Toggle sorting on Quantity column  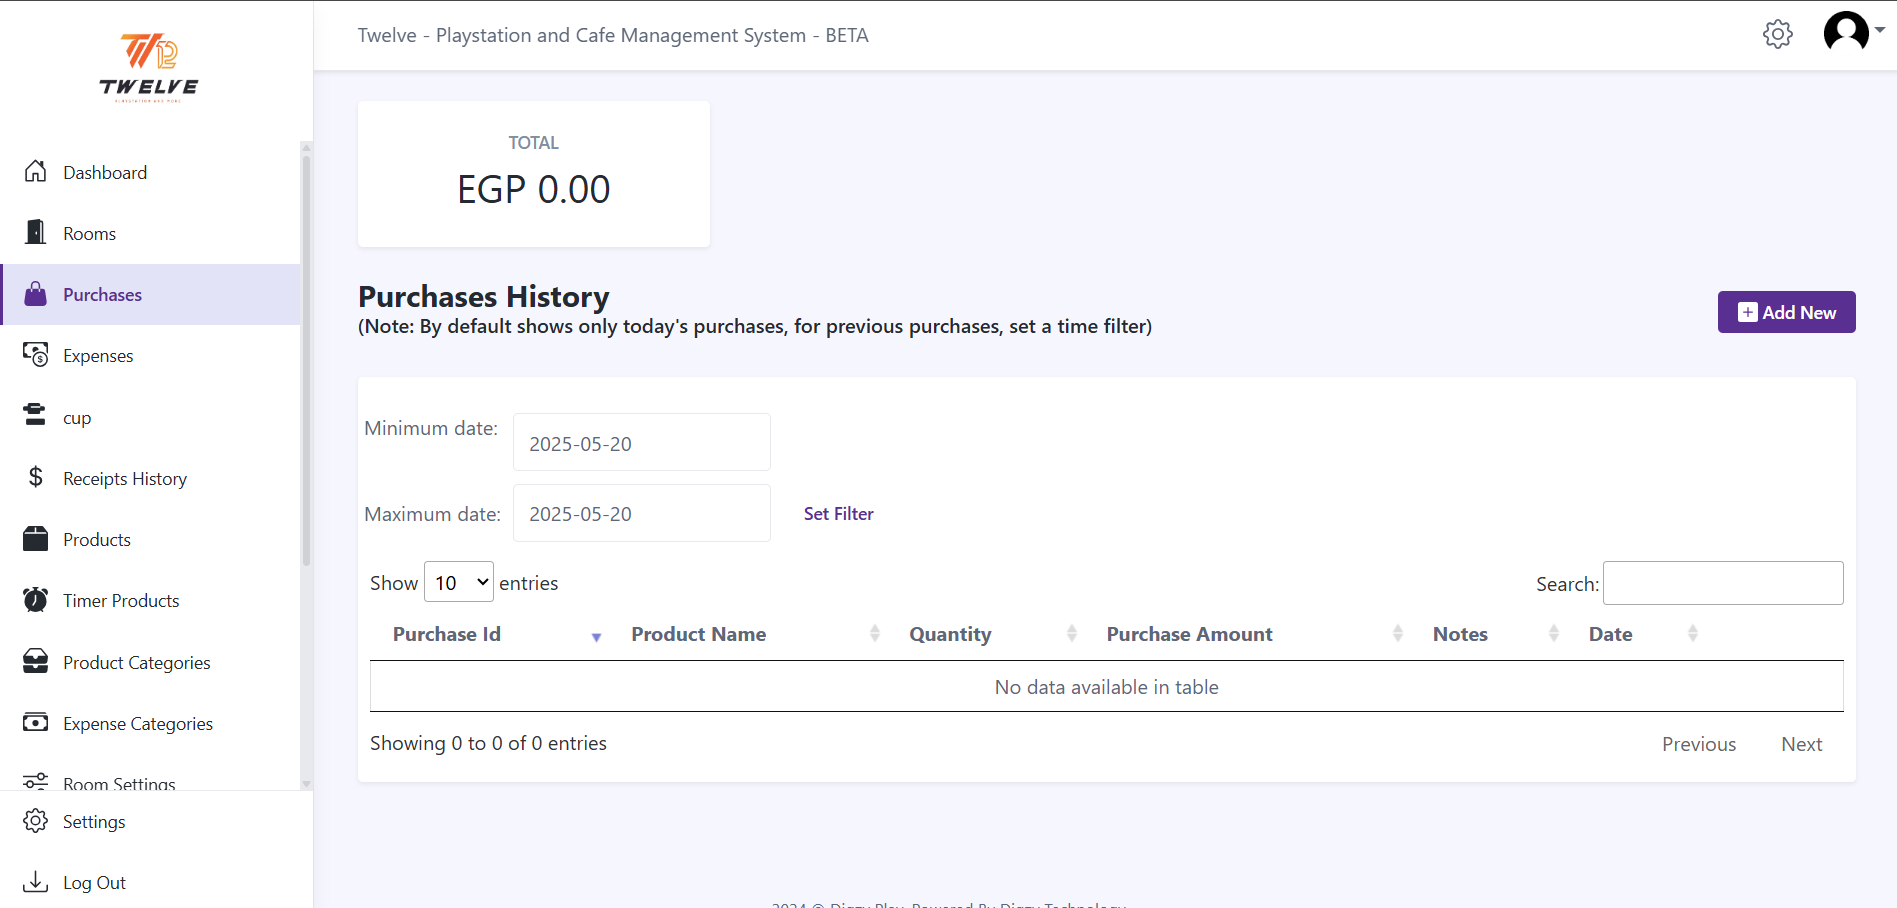[950, 634]
